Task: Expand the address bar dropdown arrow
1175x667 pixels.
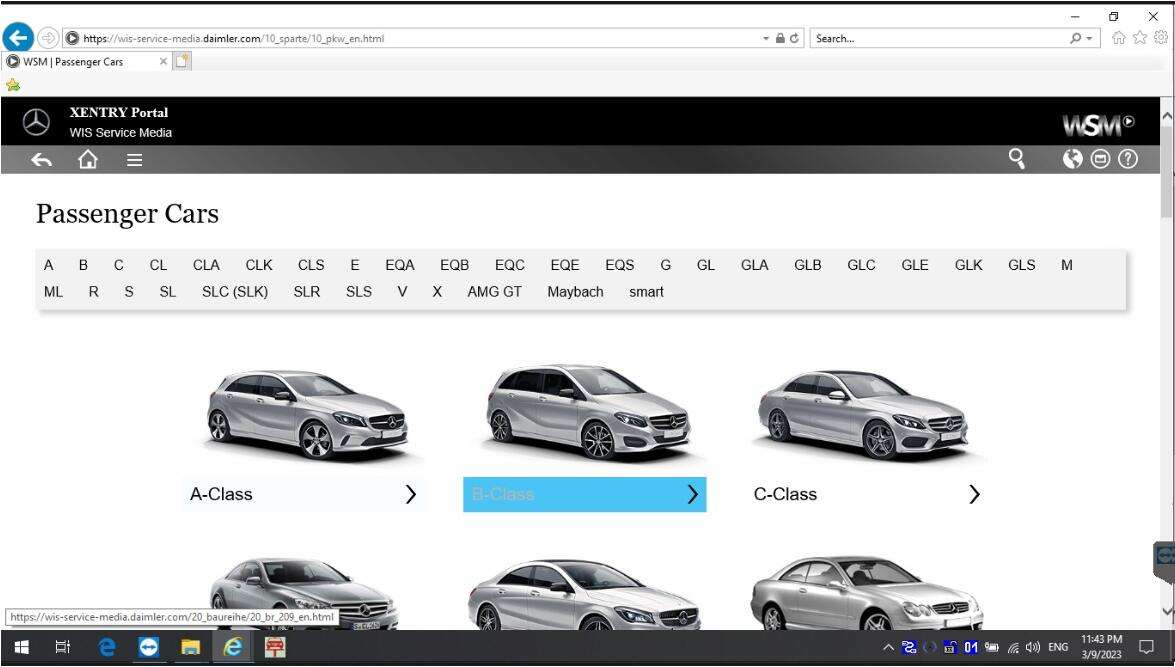Action: click(766, 38)
